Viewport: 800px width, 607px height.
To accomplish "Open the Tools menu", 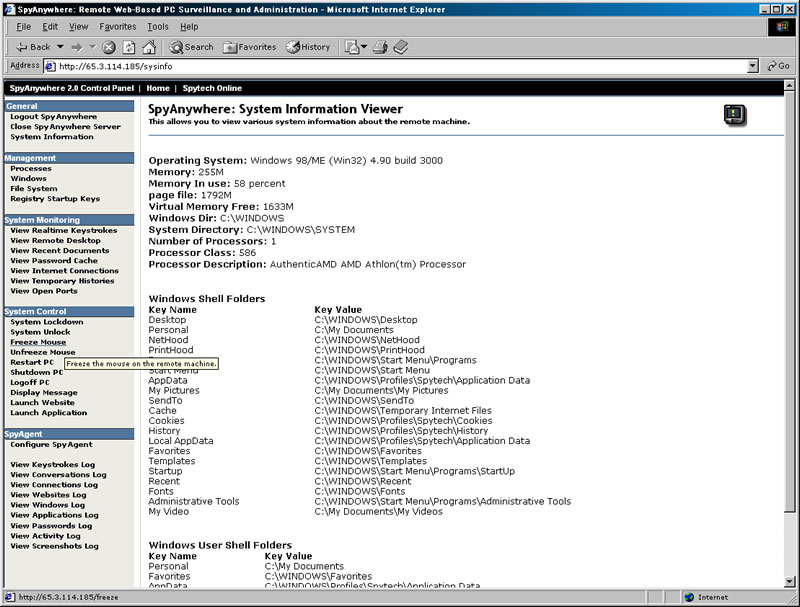I will [158, 27].
